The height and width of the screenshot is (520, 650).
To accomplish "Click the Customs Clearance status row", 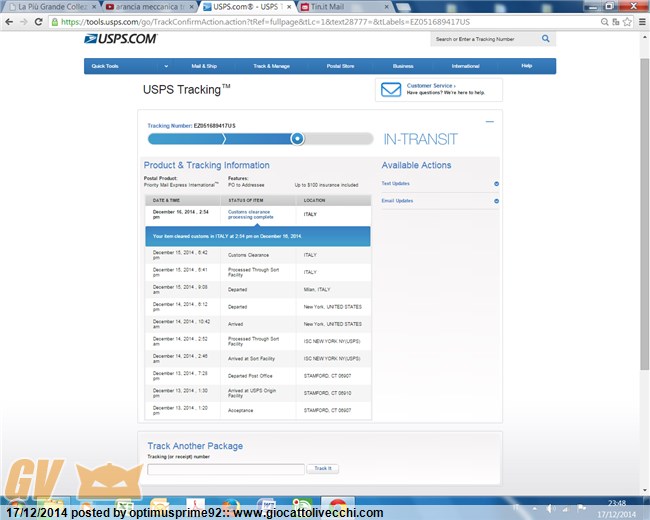I will pos(258,255).
